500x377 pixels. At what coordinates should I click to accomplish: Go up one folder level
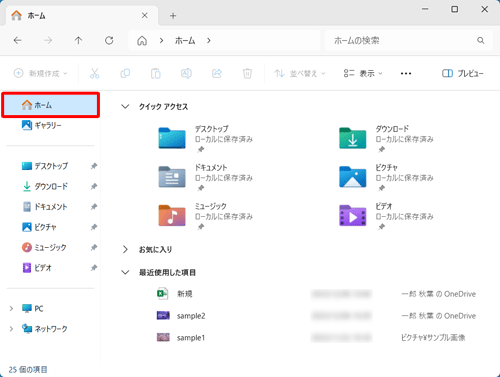pyautogui.click(x=78, y=41)
